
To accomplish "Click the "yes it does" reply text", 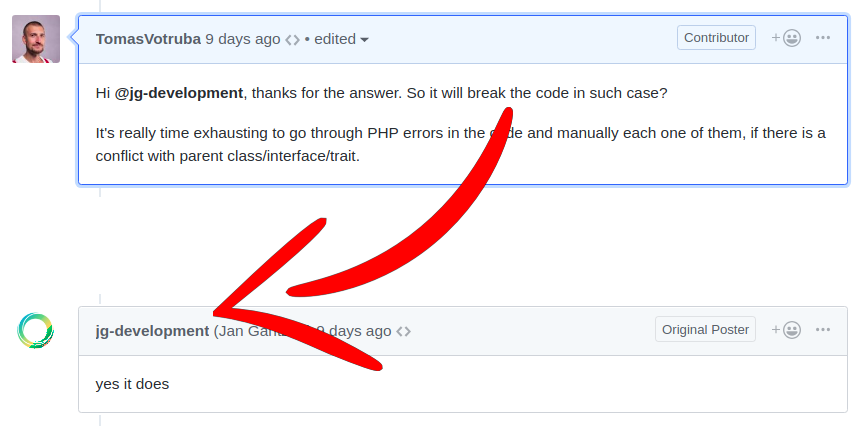I will tap(132, 384).
